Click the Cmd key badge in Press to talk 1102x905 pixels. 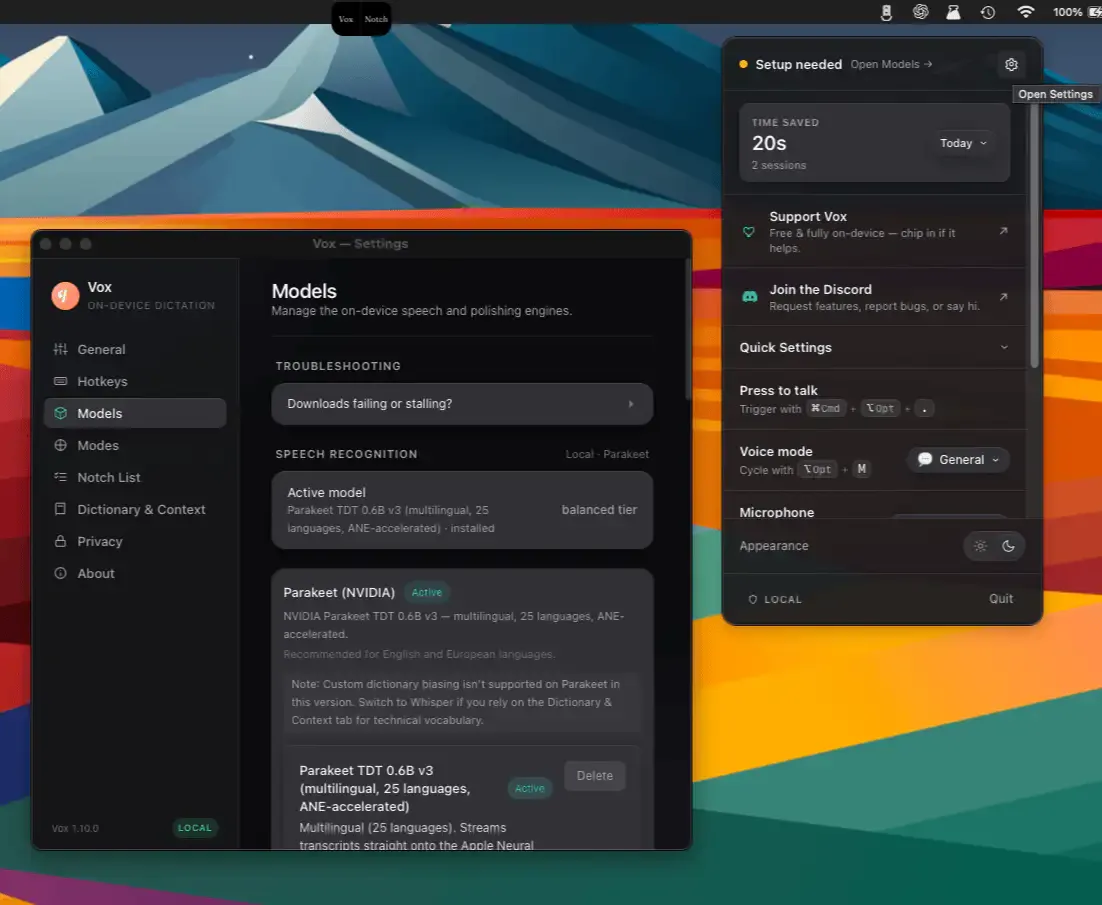click(826, 408)
